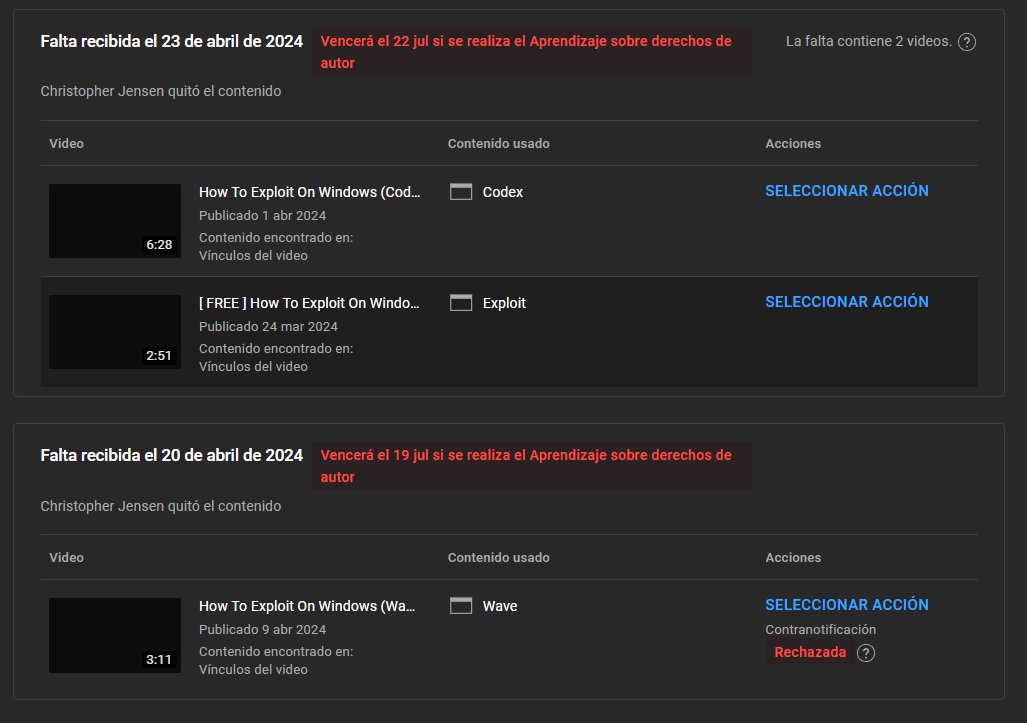Click the red 'Vencerá el 19 jul' notice
Image resolution: width=1027 pixels, height=723 pixels.
click(x=531, y=466)
